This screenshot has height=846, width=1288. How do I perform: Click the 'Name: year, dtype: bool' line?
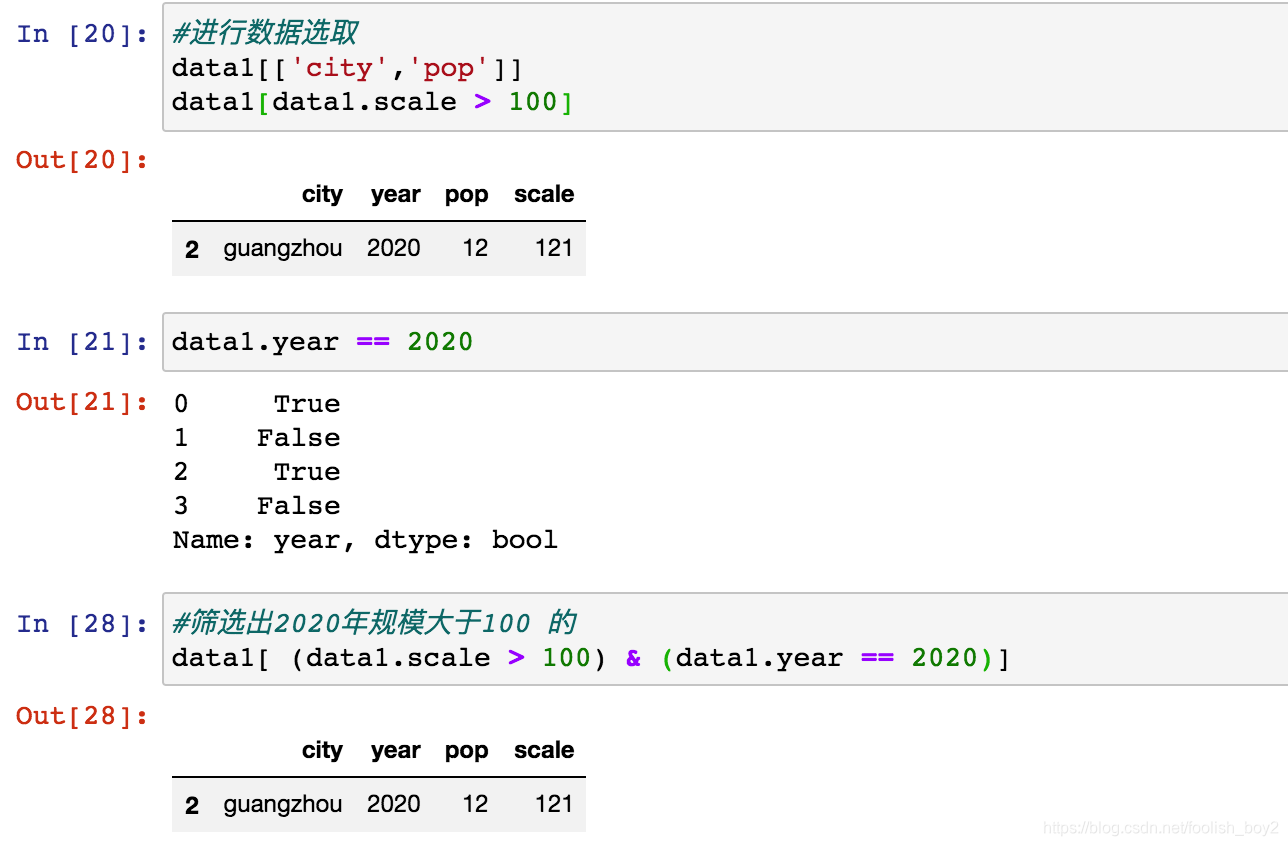365,540
